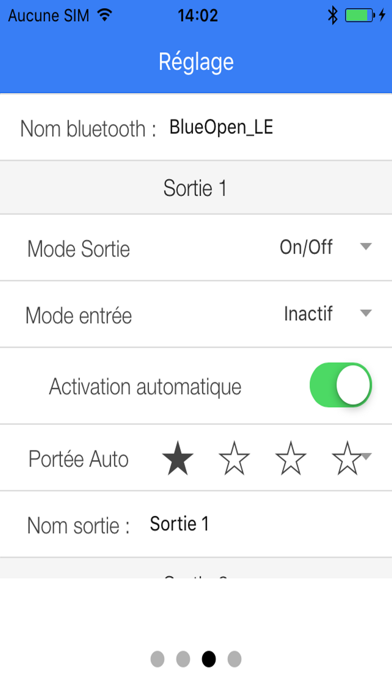Image resolution: width=392 pixels, height=696 pixels.
Task: Tap the battery icon in status bar
Action: point(359,16)
